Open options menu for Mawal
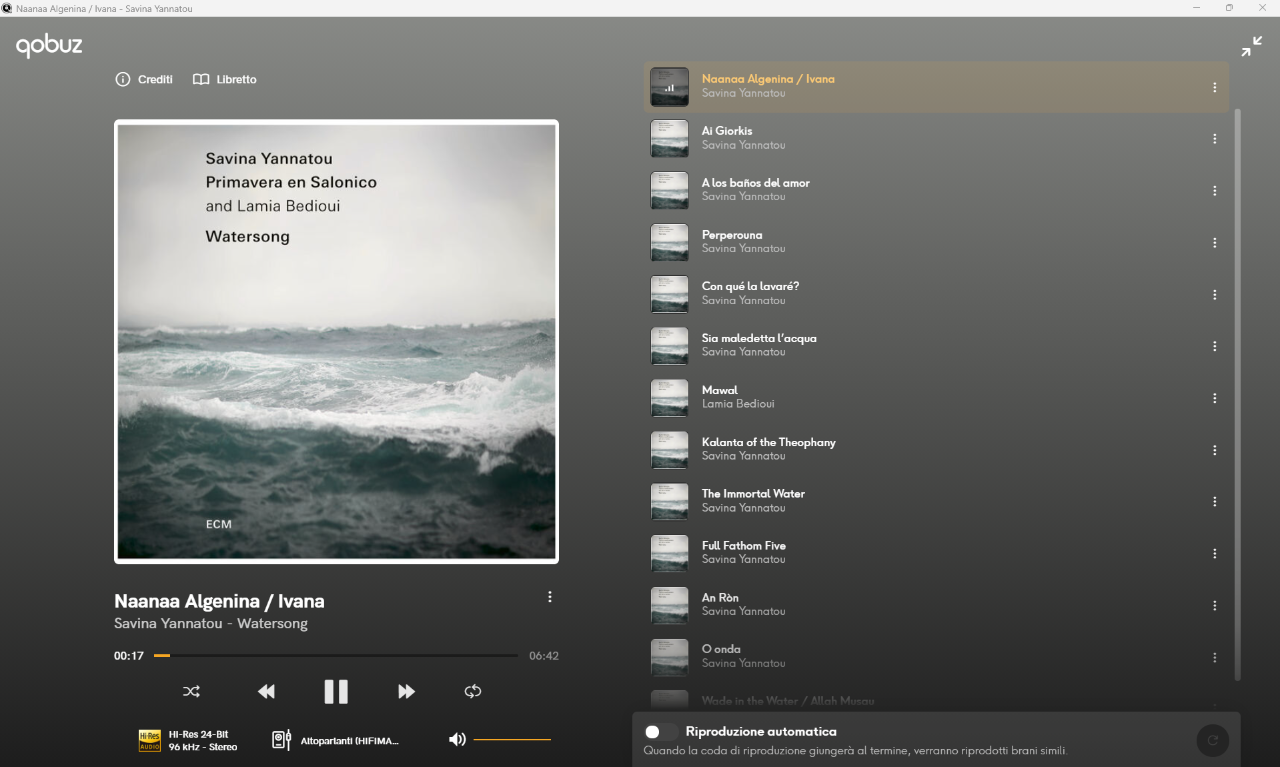This screenshot has width=1280, height=767. [x=1214, y=398]
